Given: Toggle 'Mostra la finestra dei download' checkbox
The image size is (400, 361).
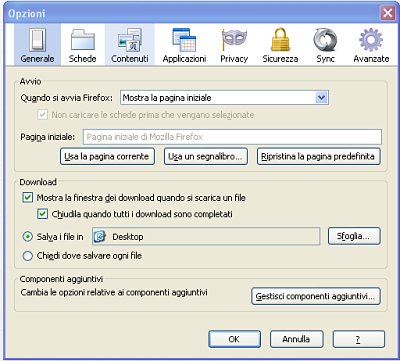Looking at the screenshot, I should click(x=27, y=198).
